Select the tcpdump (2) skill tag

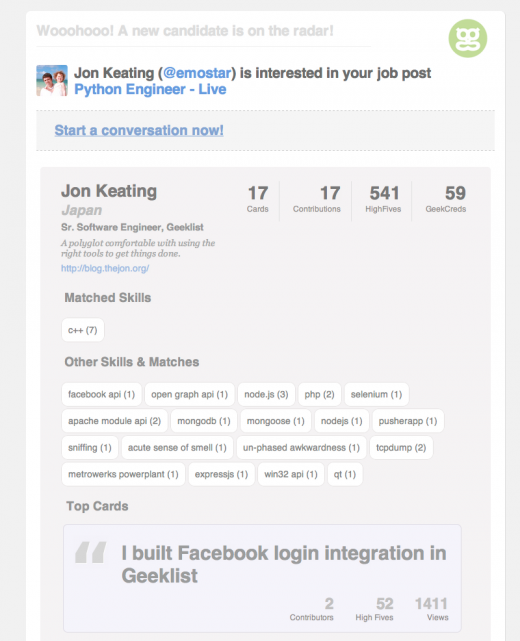[401, 448]
